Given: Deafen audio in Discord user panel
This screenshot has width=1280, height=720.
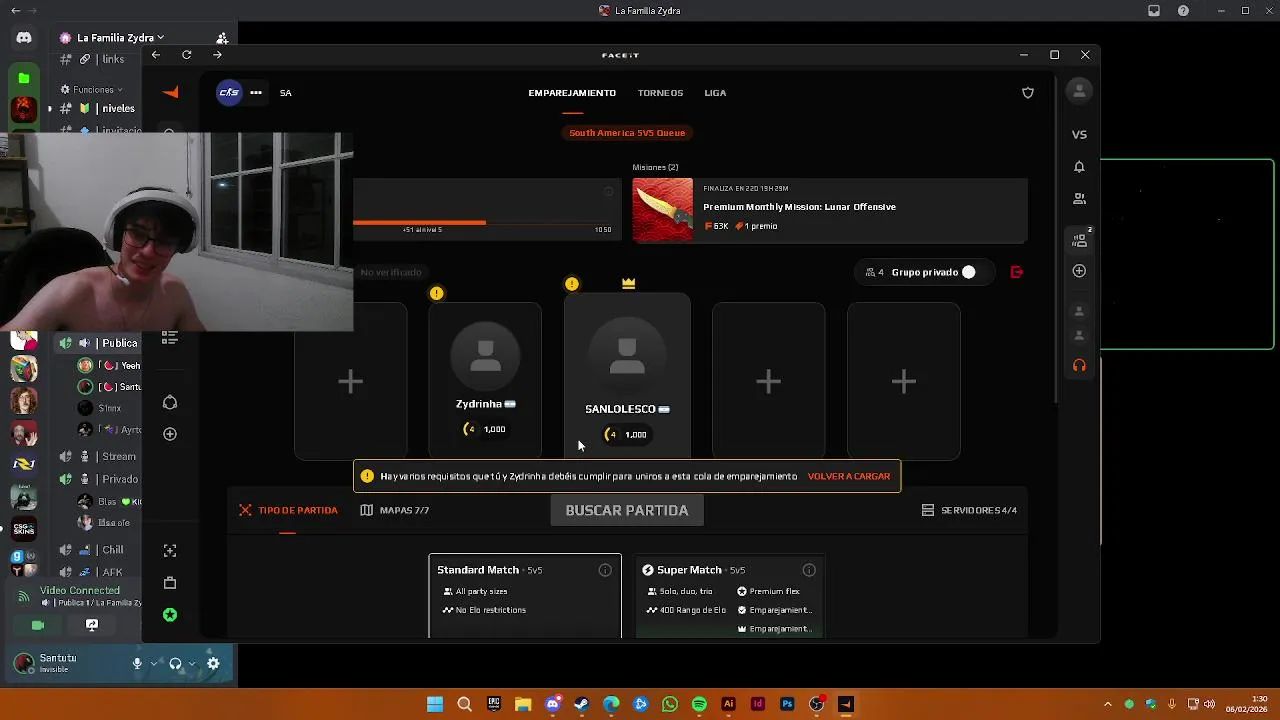Looking at the screenshot, I should (175, 663).
